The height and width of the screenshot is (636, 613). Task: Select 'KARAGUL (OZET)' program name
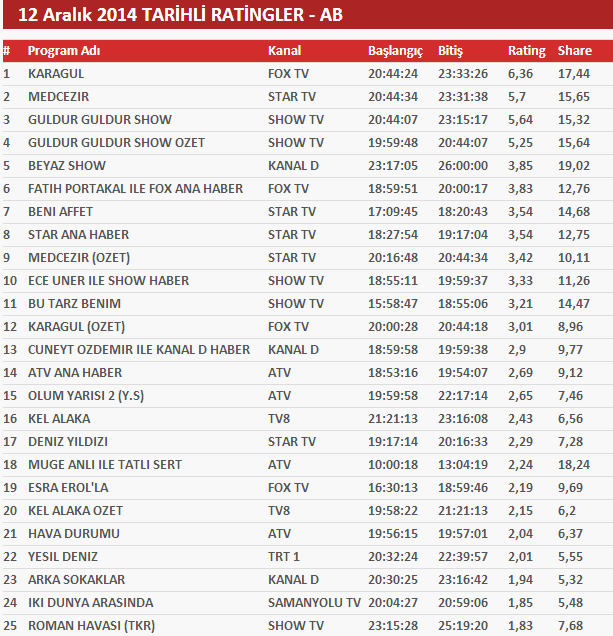(x=77, y=327)
